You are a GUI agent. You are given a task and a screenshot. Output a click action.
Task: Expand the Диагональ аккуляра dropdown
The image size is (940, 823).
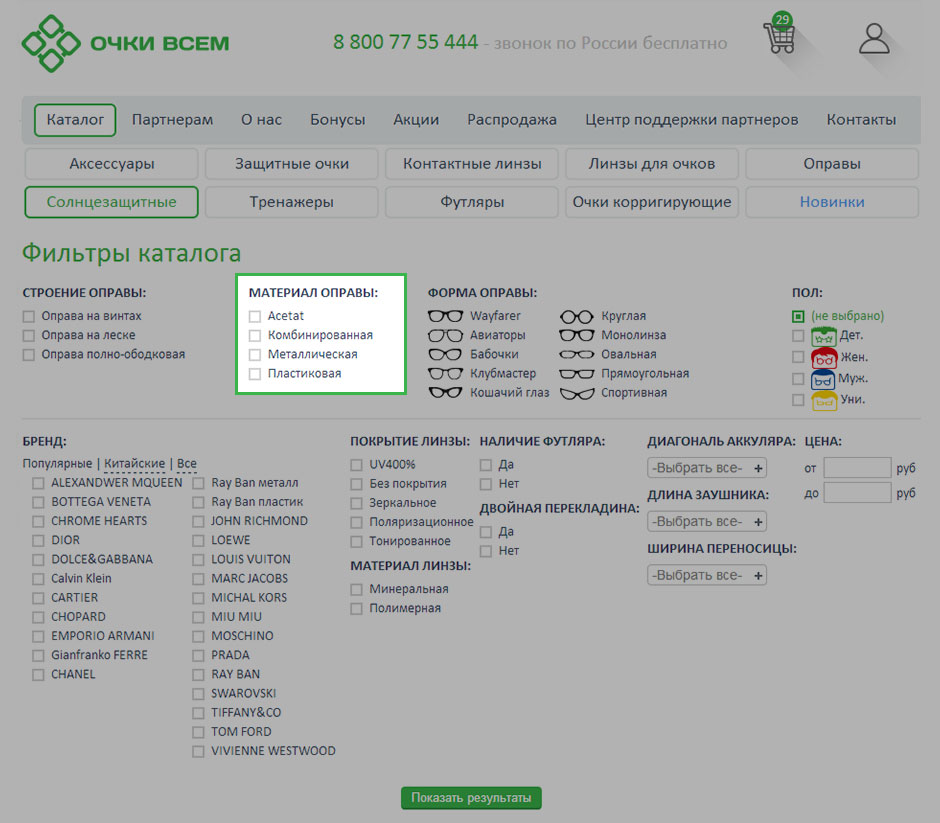707,468
